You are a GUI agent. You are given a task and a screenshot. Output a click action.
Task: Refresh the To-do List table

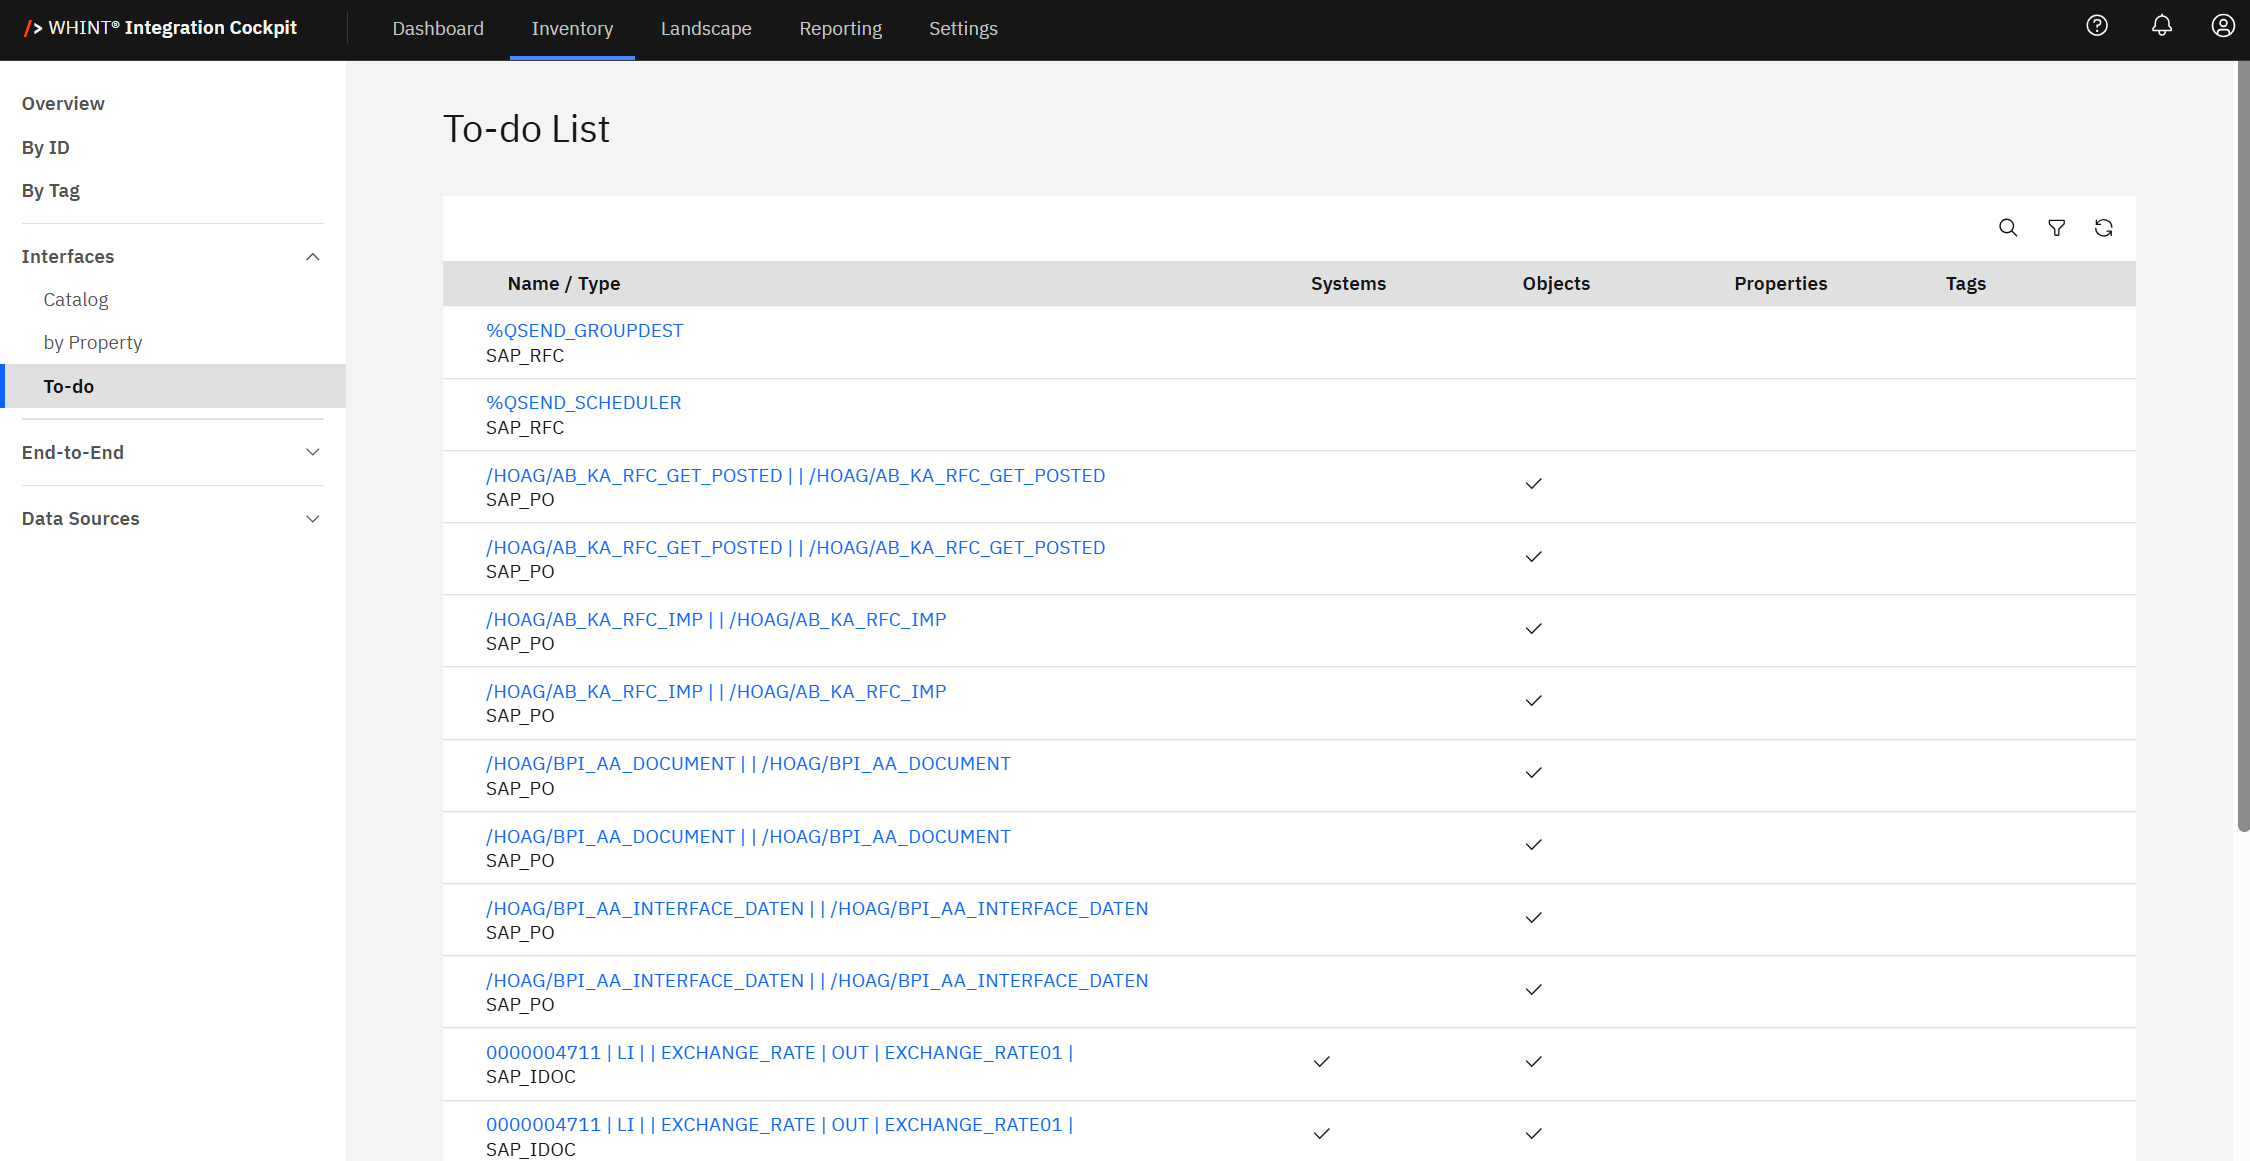click(x=2103, y=228)
